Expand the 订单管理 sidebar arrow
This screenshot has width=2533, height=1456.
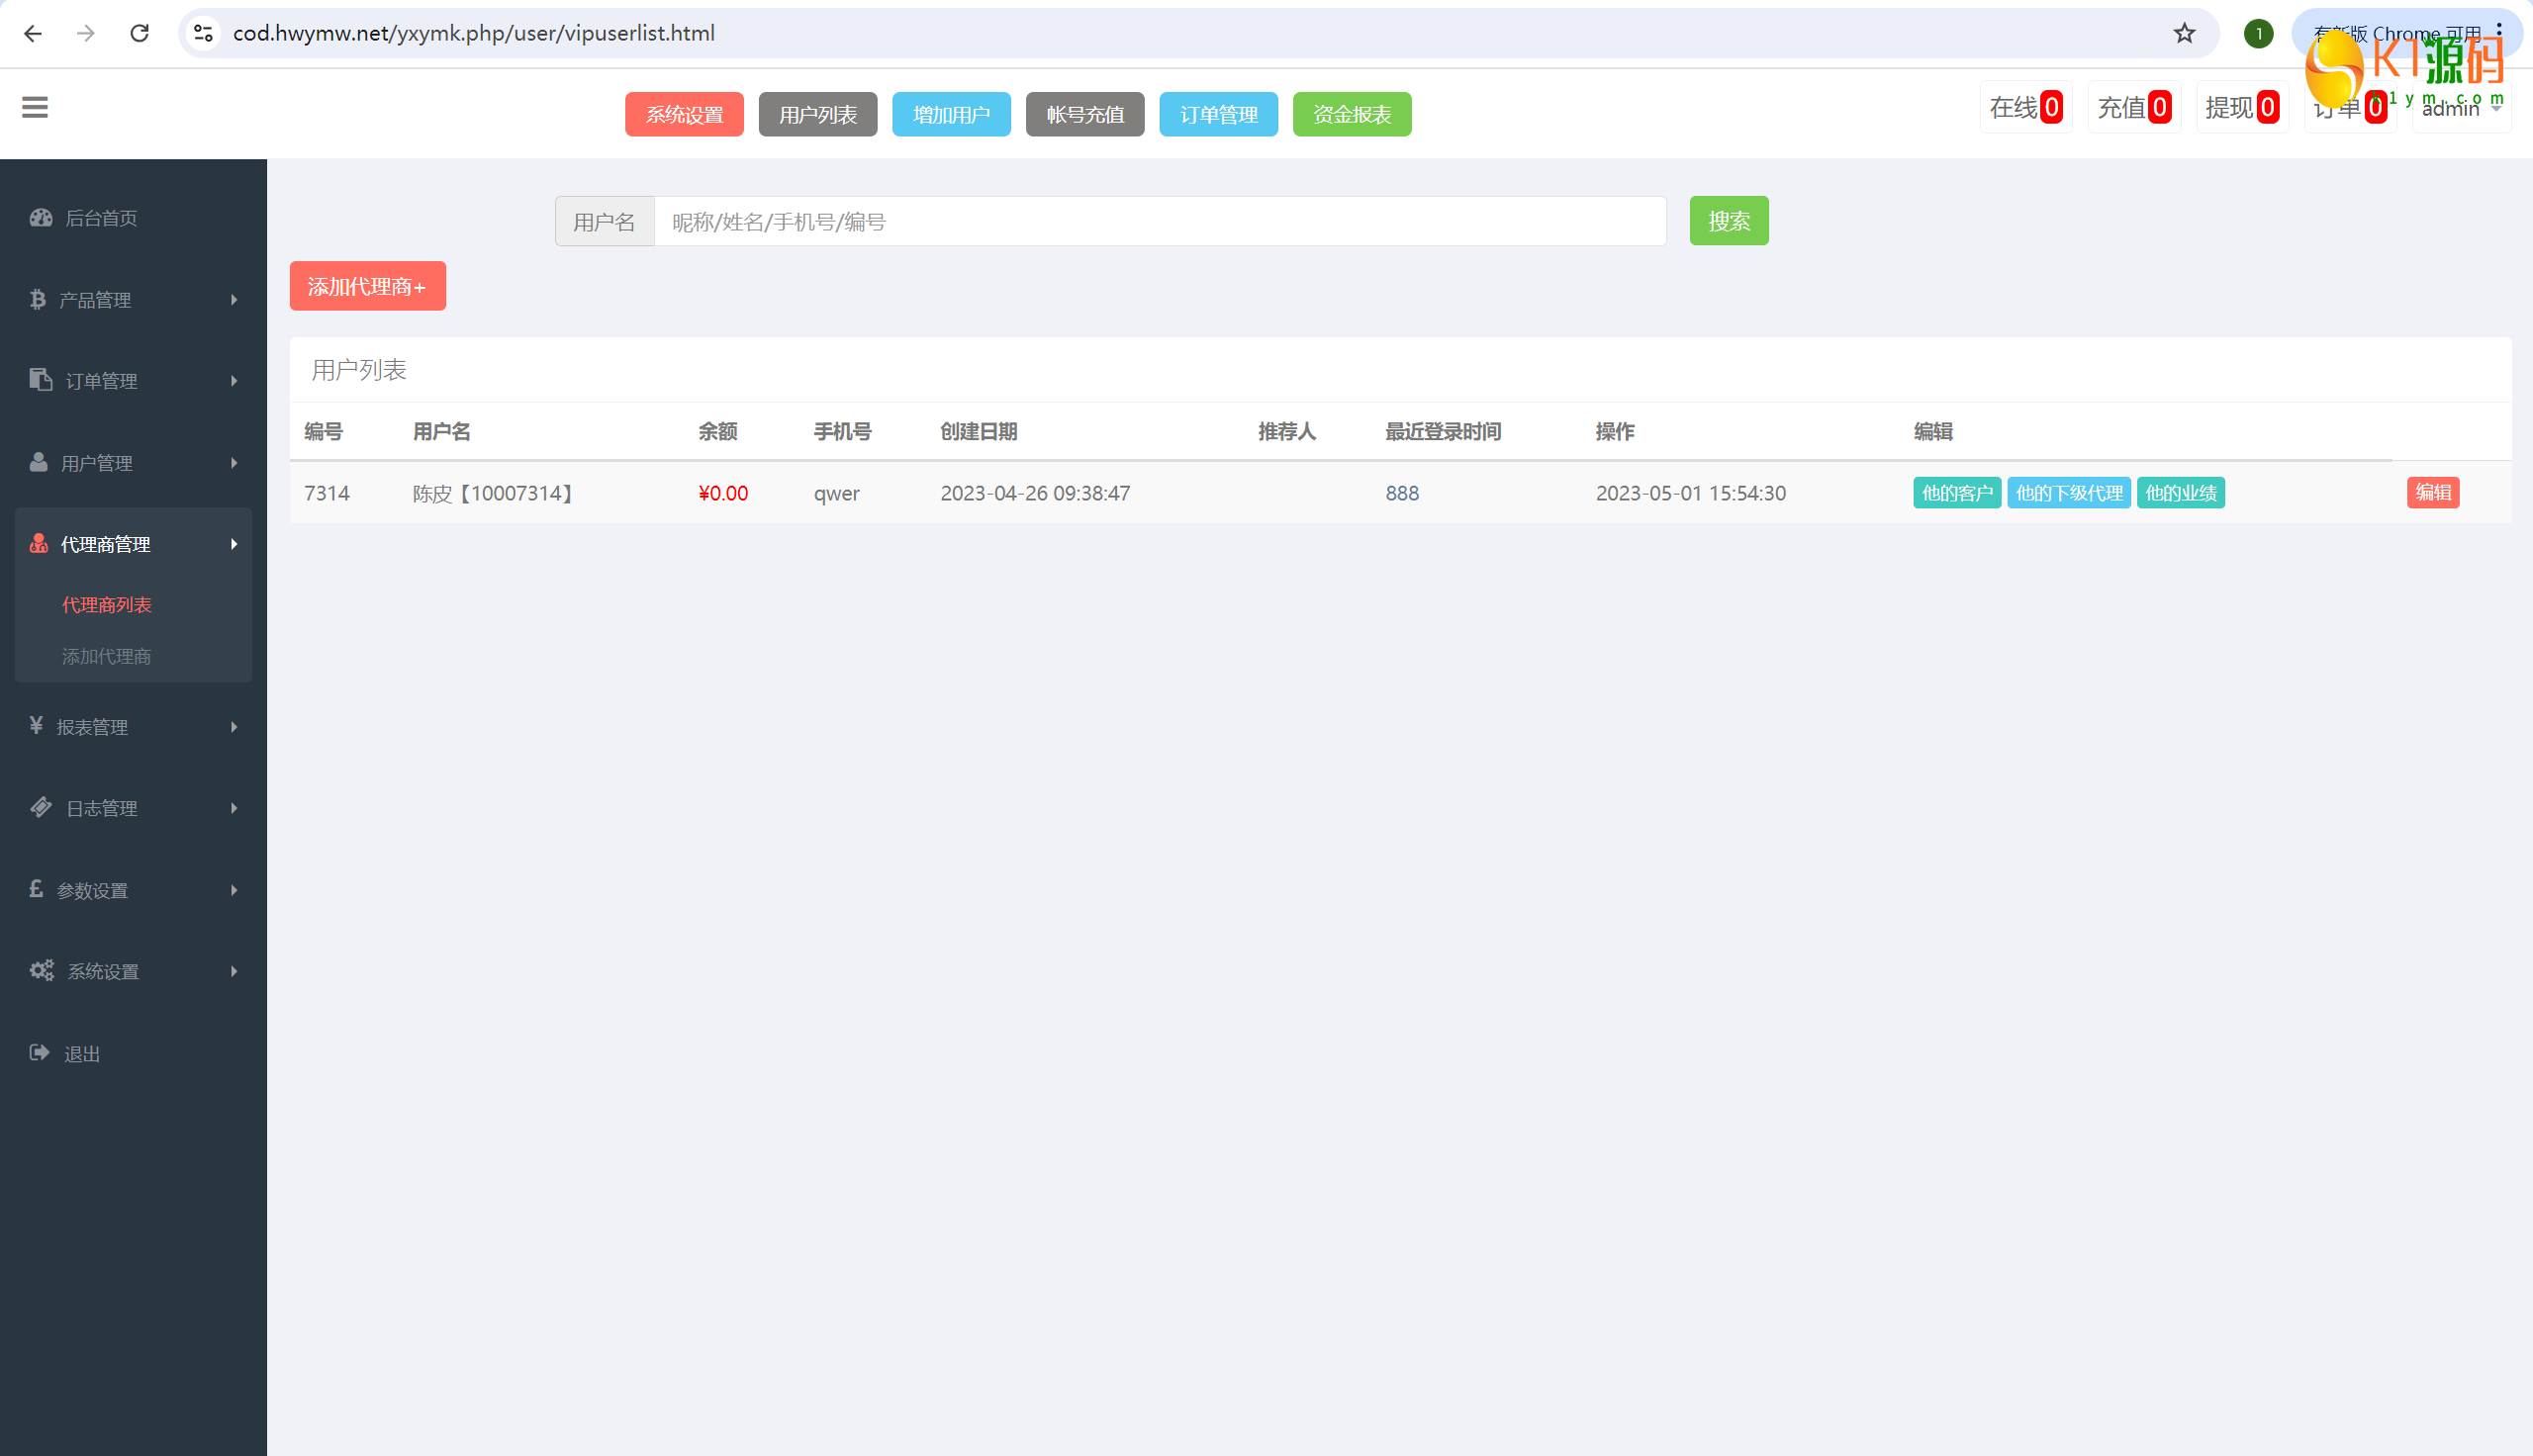click(x=234, y=381)
